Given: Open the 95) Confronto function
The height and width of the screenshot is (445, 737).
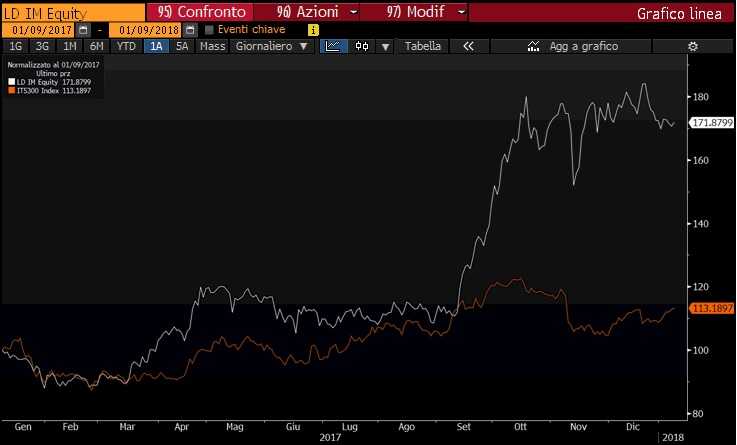Looking at the screenshot, I should point(201,12).
